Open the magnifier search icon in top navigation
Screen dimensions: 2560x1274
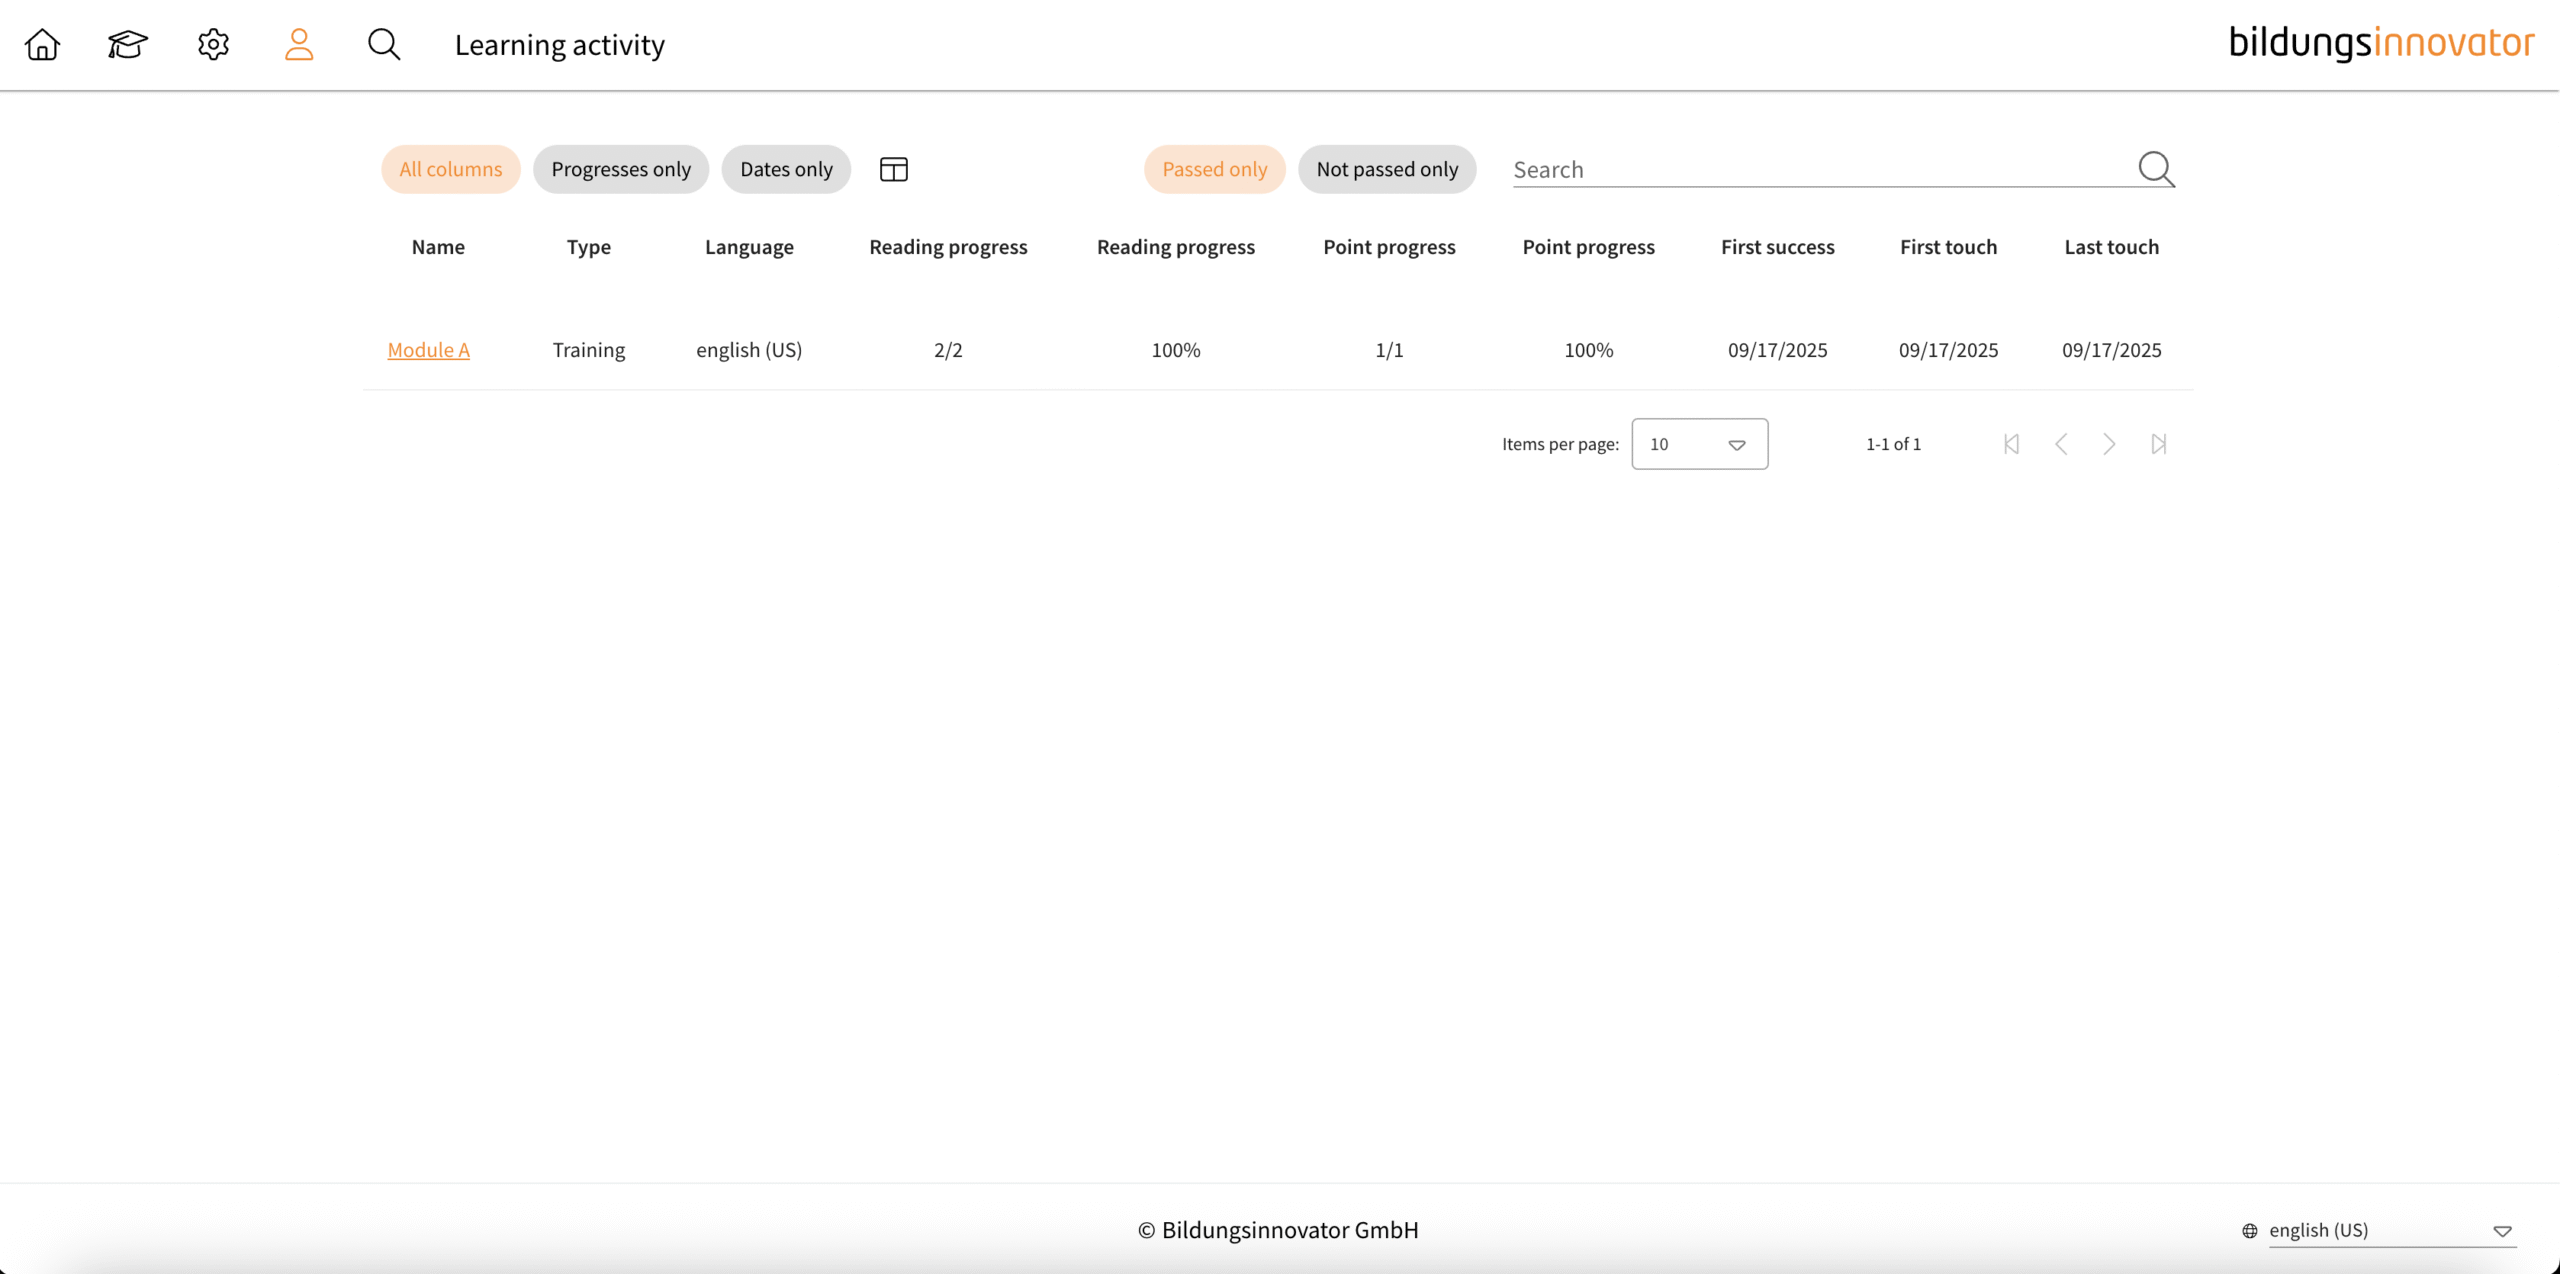coord(384,45)
